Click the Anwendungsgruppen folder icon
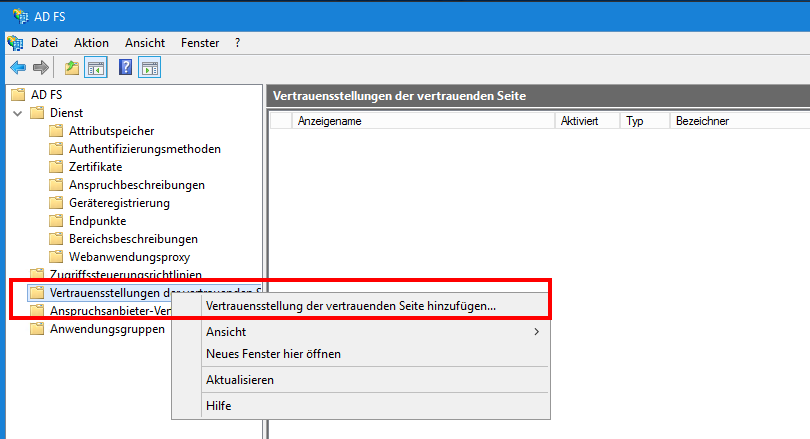 coord(37,329)
